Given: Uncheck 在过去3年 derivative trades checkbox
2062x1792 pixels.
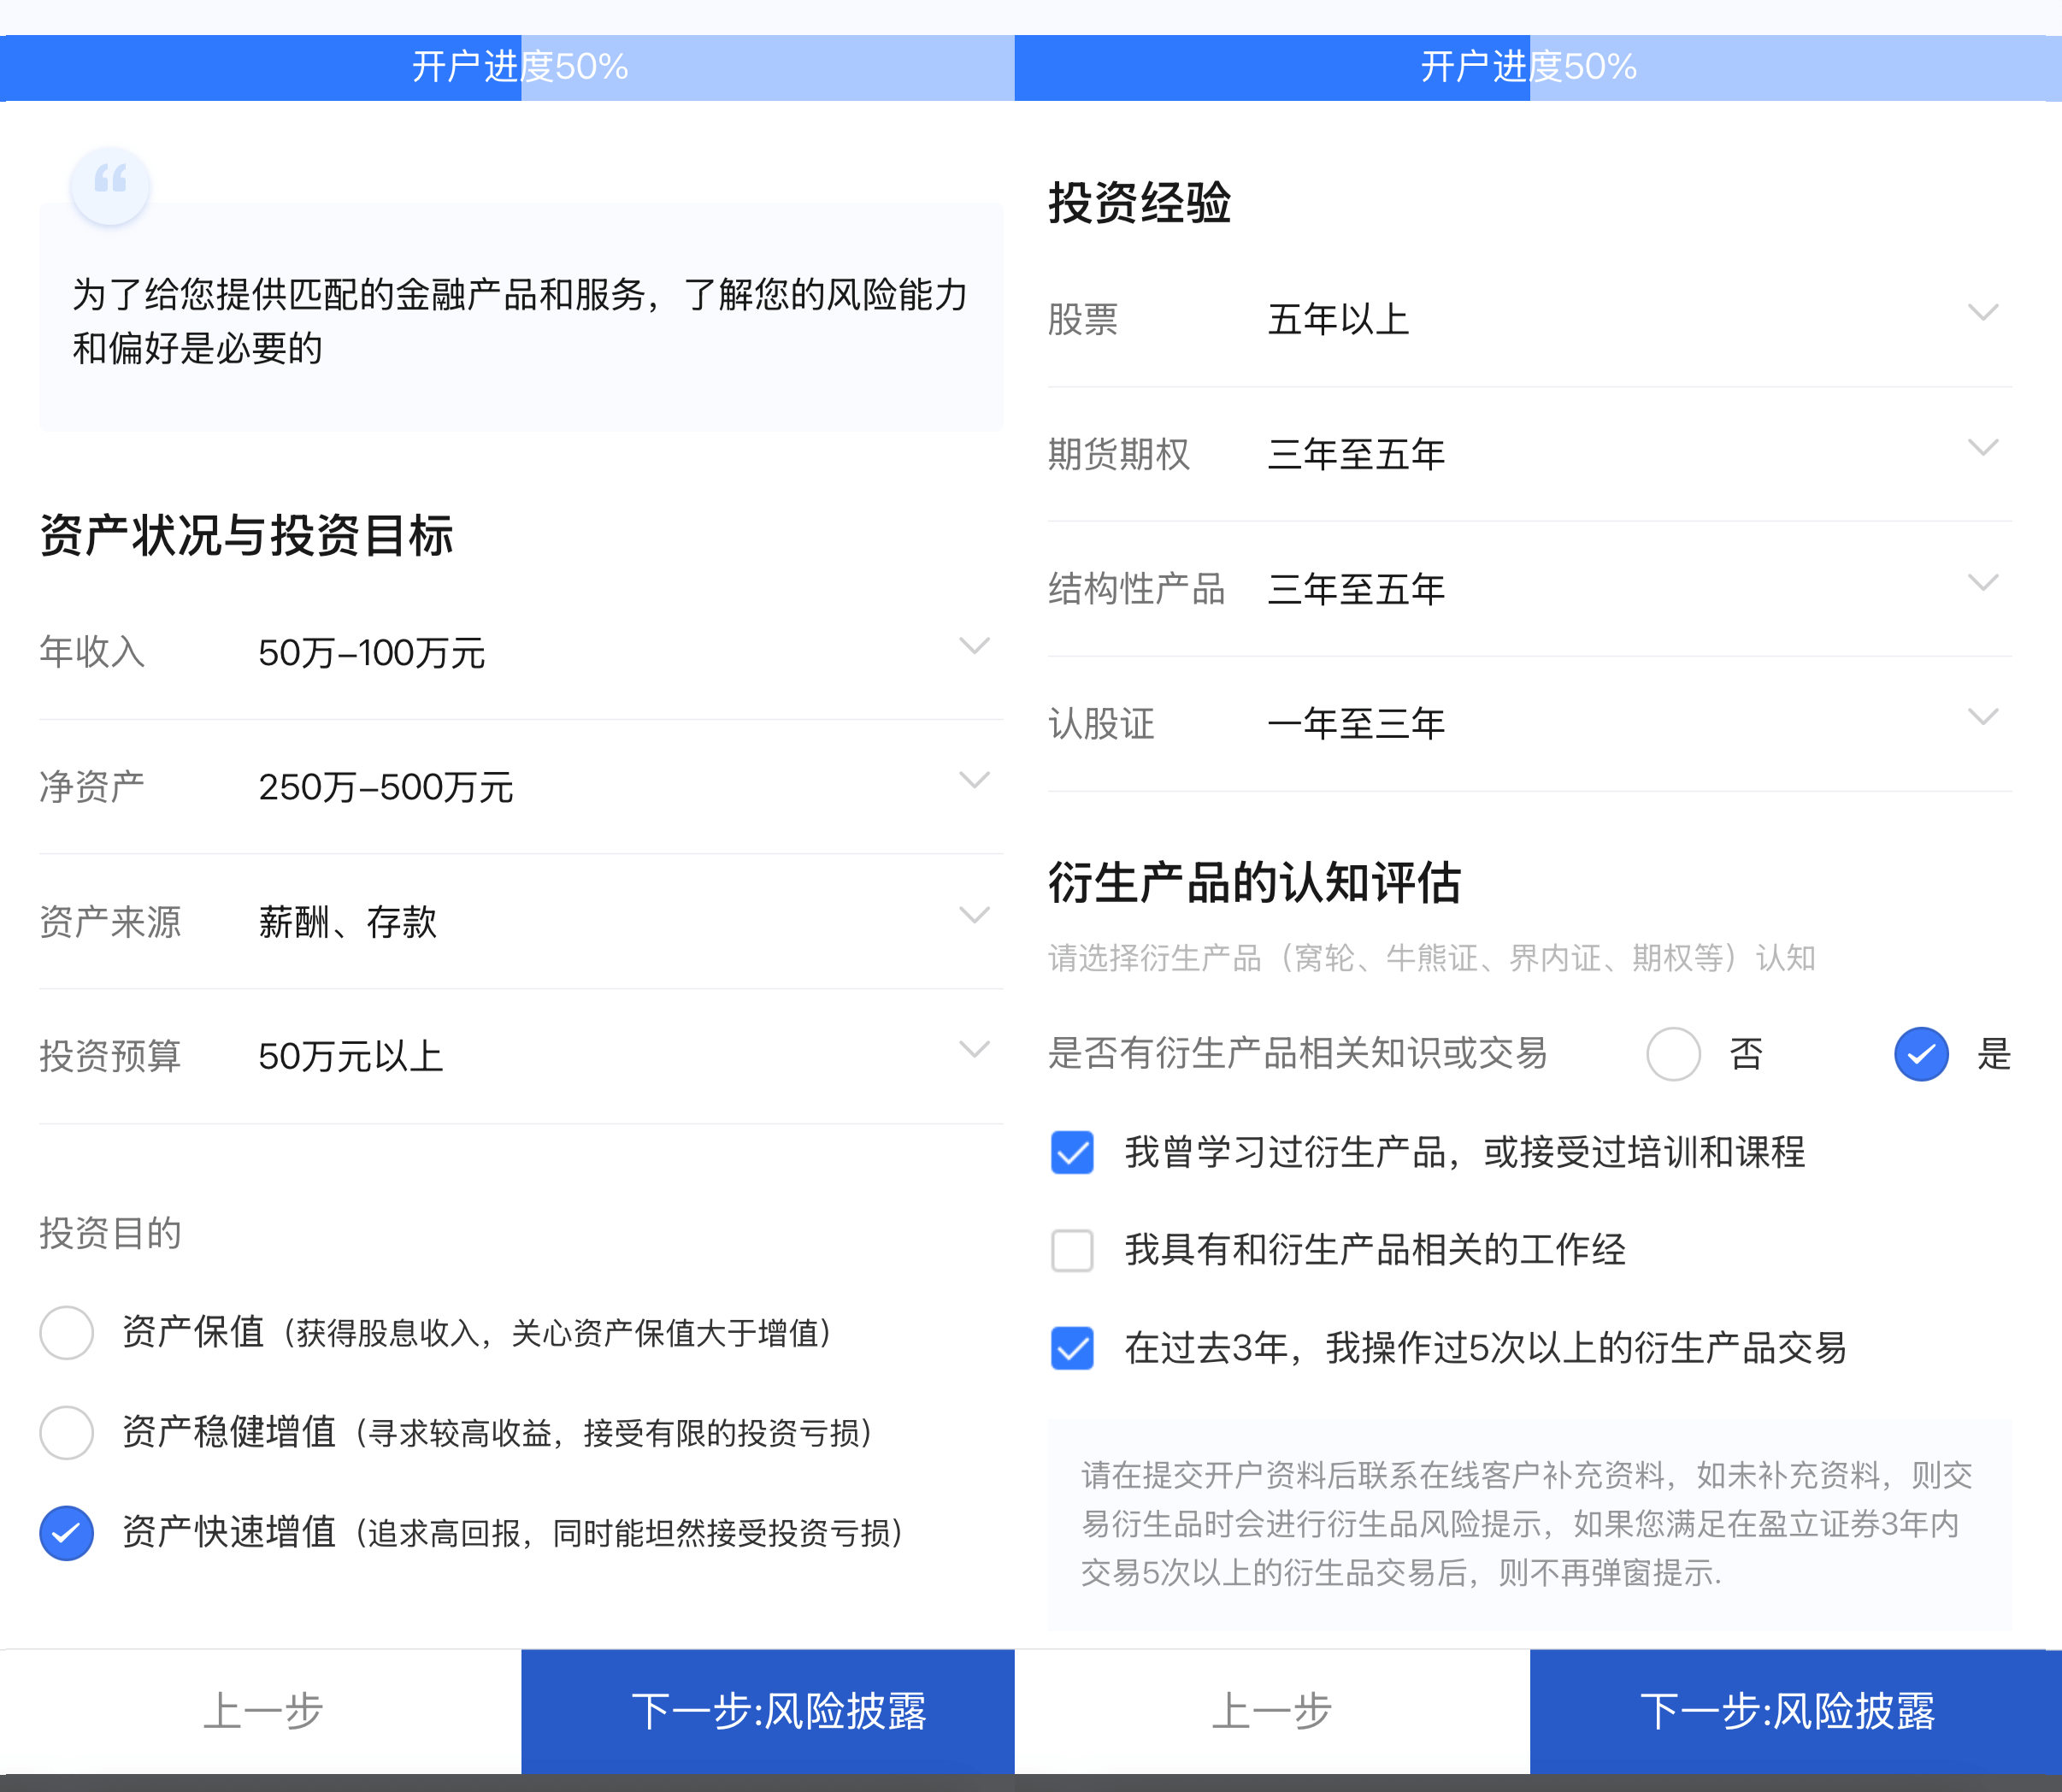Looking at the screenshot, I should 1072,1348.
